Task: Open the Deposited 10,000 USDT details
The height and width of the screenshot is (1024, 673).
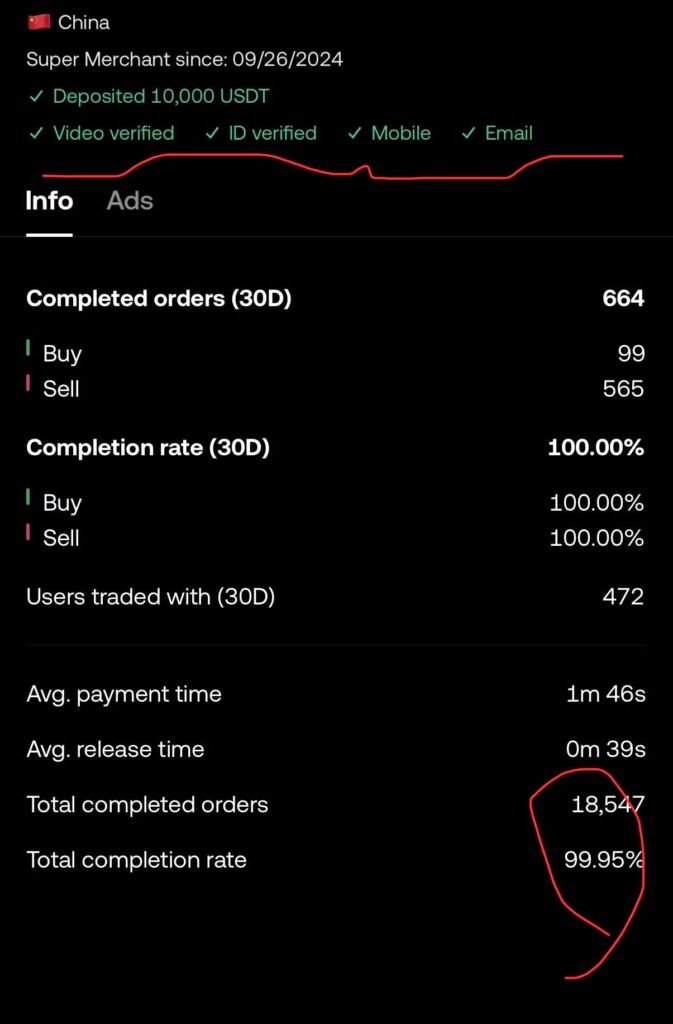Action: click(160, 96)
